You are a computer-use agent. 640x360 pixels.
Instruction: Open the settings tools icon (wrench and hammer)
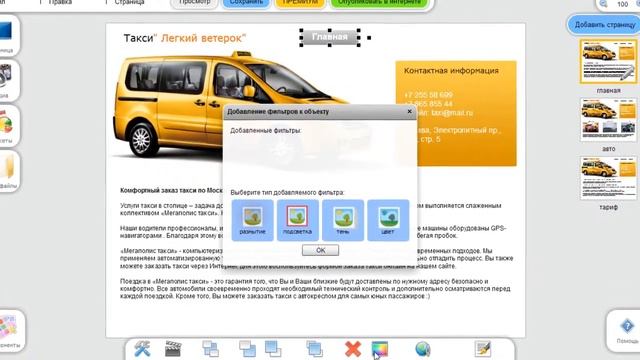[x=142, y=349]
